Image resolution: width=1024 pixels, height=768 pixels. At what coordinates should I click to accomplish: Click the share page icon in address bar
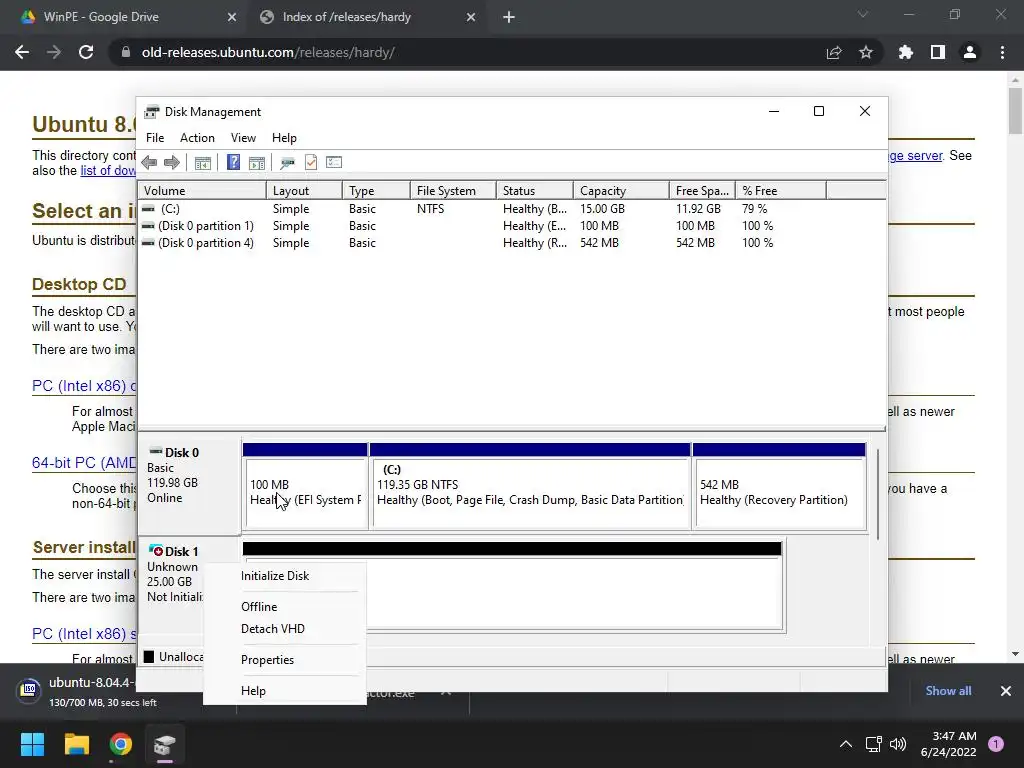click(x=834, y=52)
